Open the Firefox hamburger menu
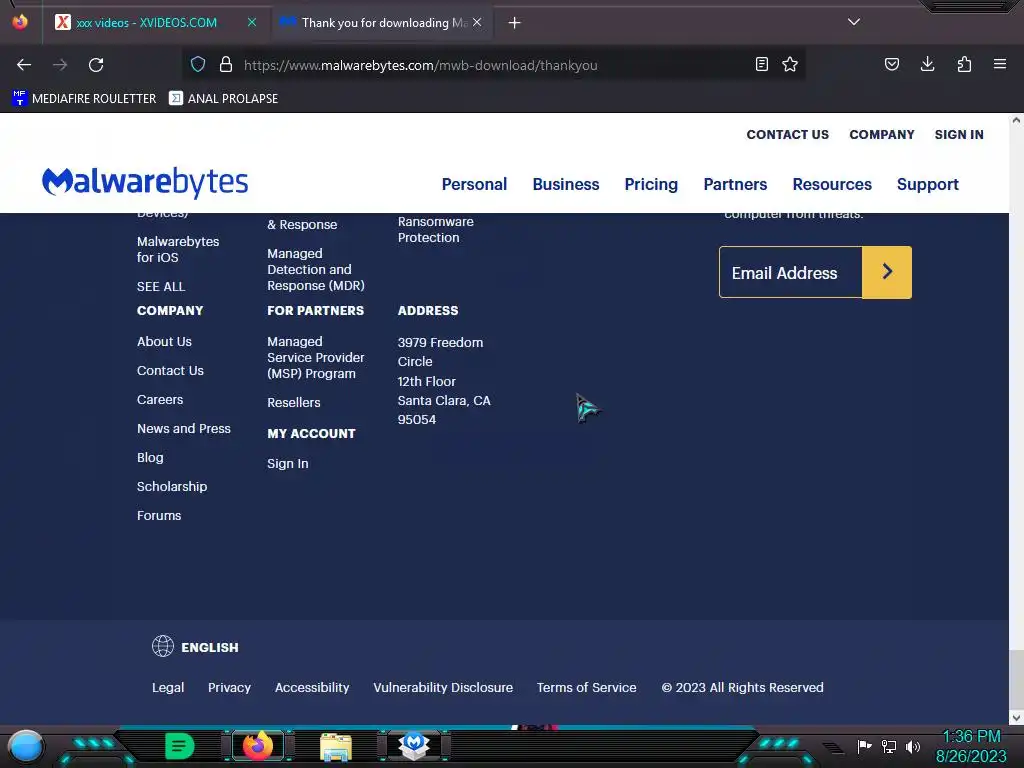Image resolution: width=1024 pixels, height=768 pixels. coord(1000,64)
